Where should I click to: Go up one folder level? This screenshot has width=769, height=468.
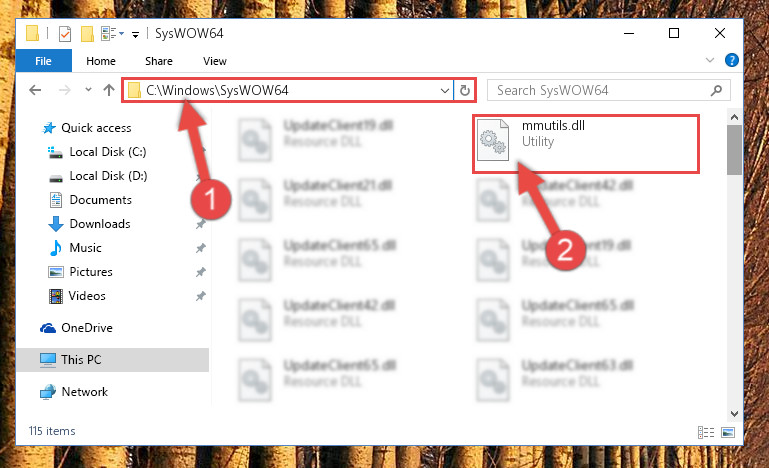(109, 90)
